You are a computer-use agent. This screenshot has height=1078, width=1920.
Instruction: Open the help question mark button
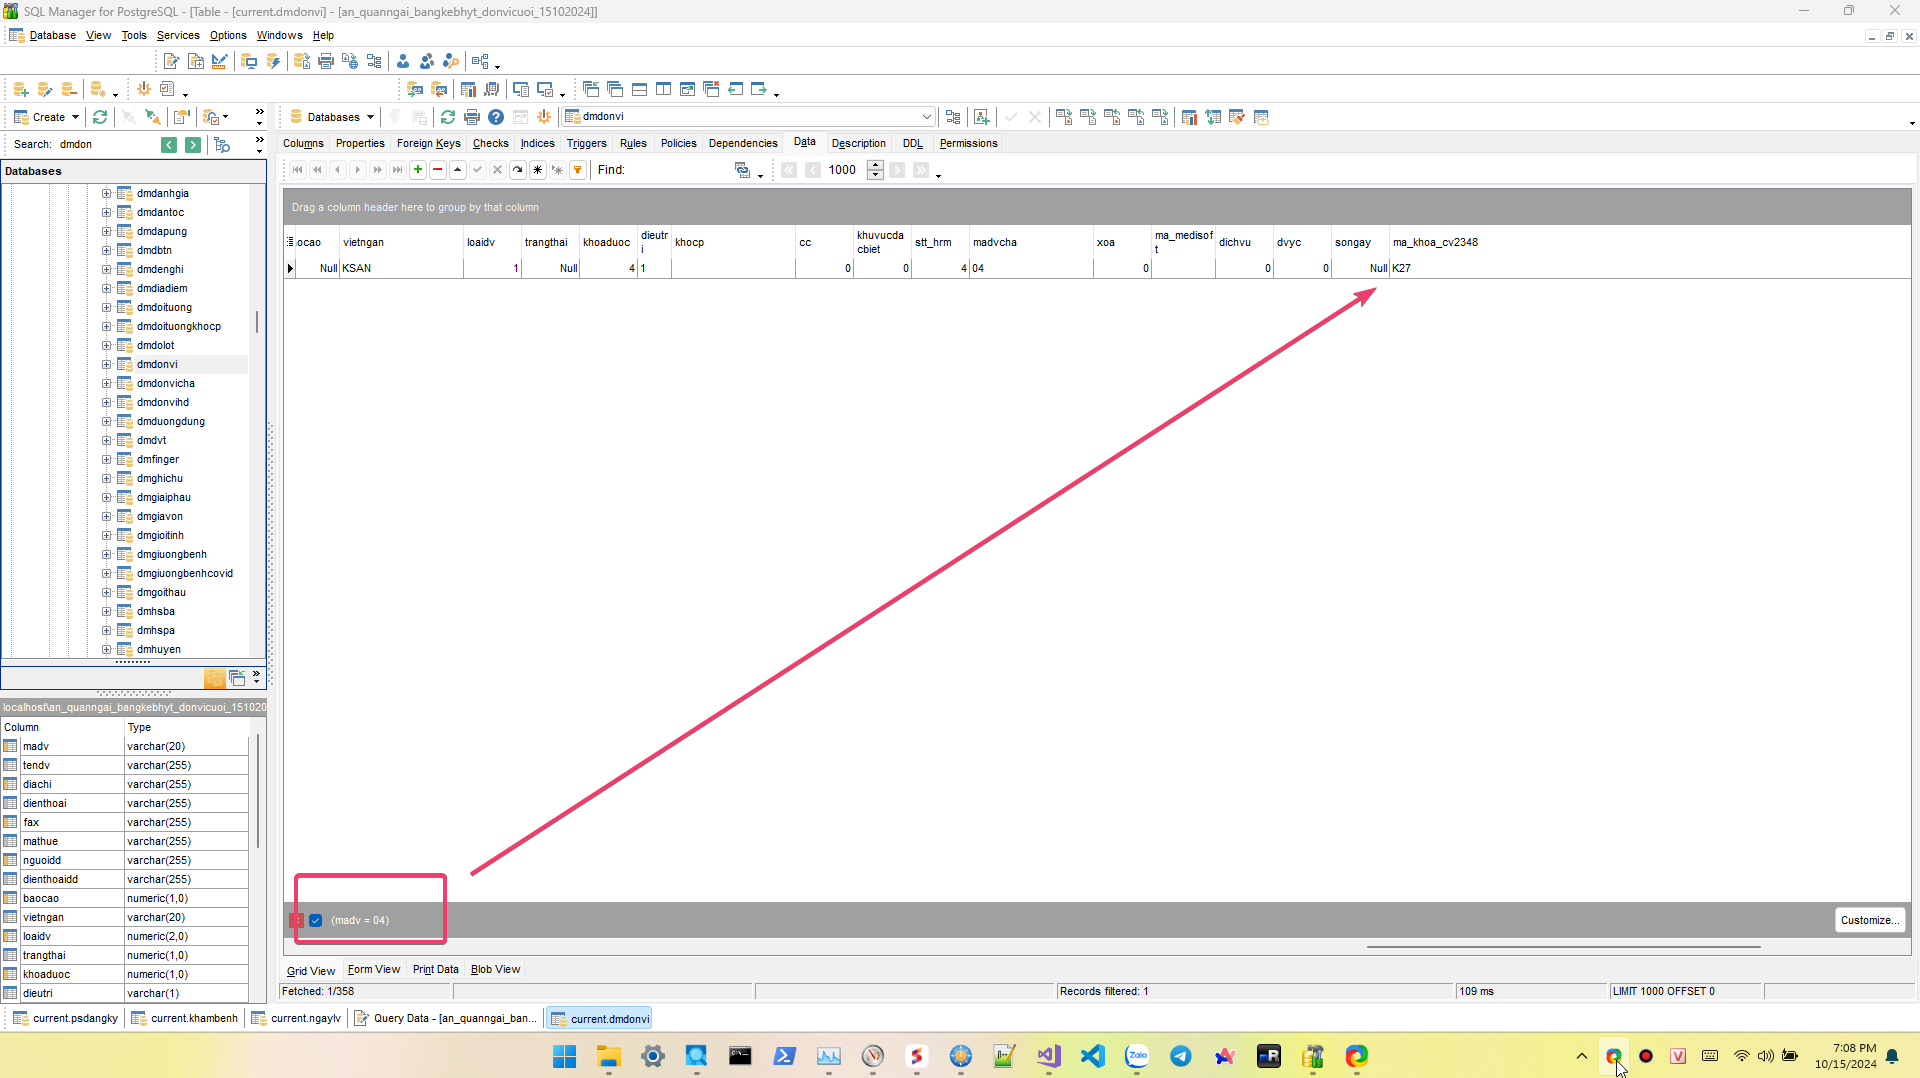click(x=496, y=117)
